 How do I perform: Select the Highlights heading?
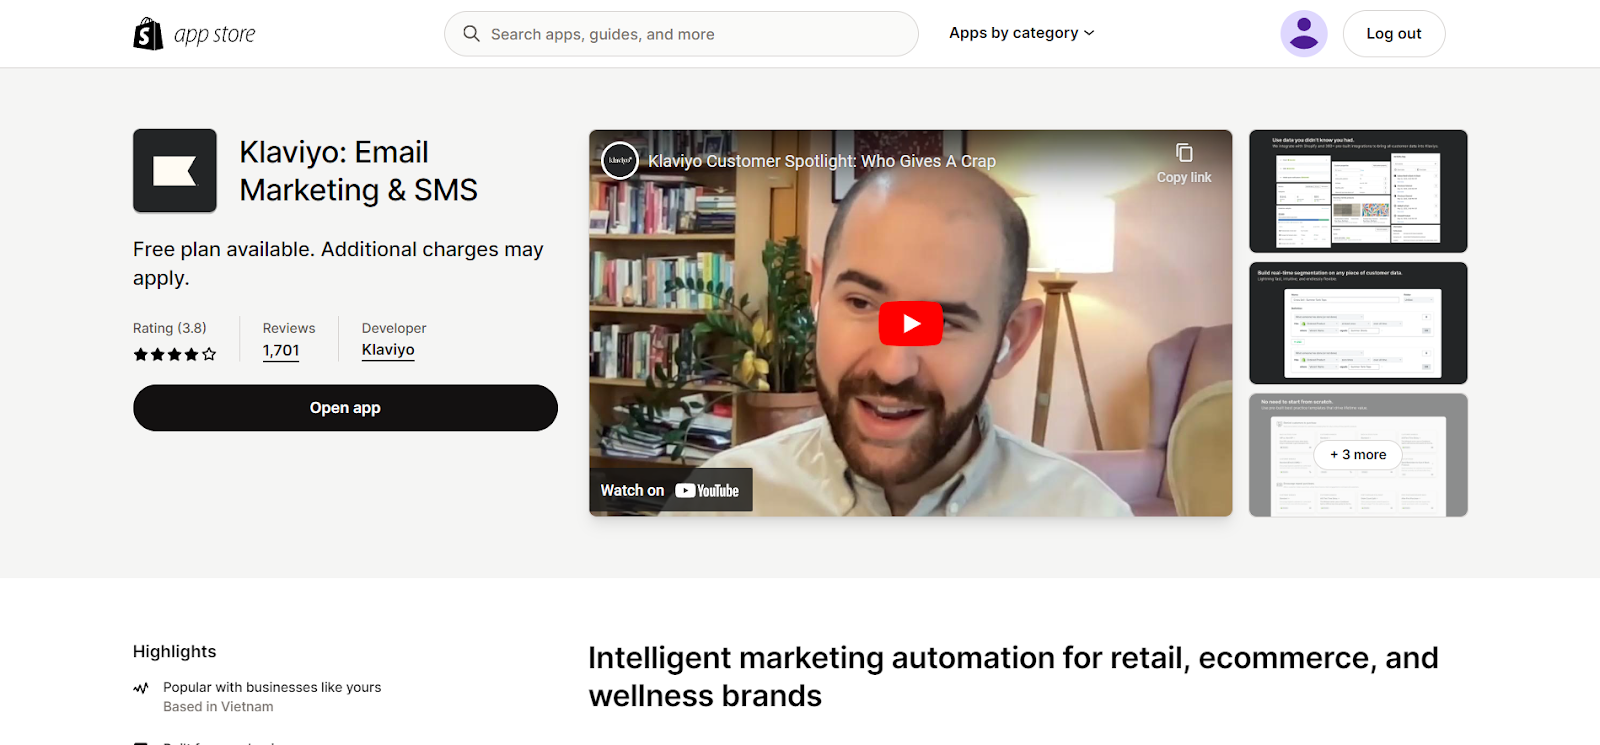point(175,652)
